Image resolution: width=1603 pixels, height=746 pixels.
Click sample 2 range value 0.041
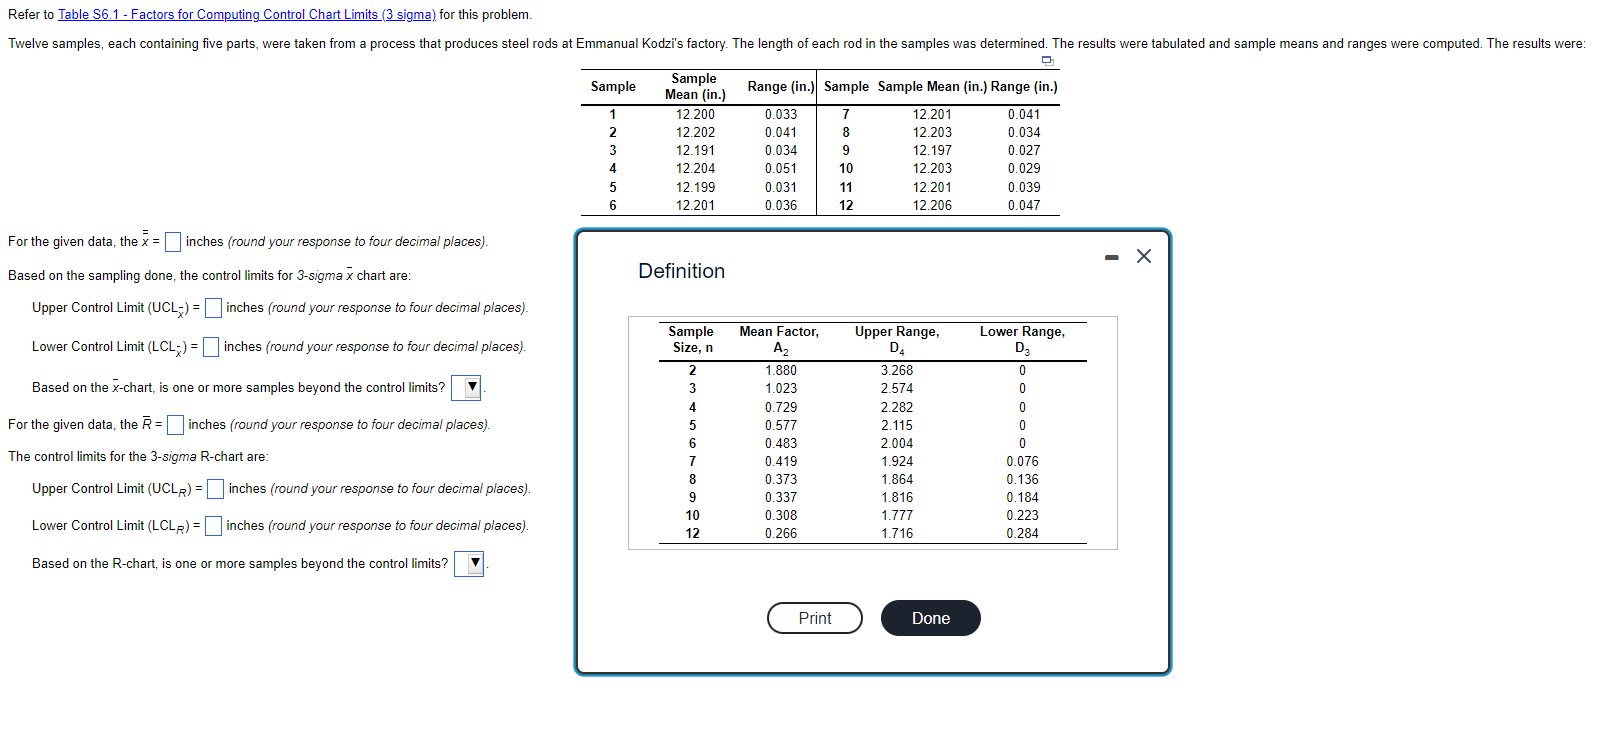pyautogui.click(x=781, y=132)
